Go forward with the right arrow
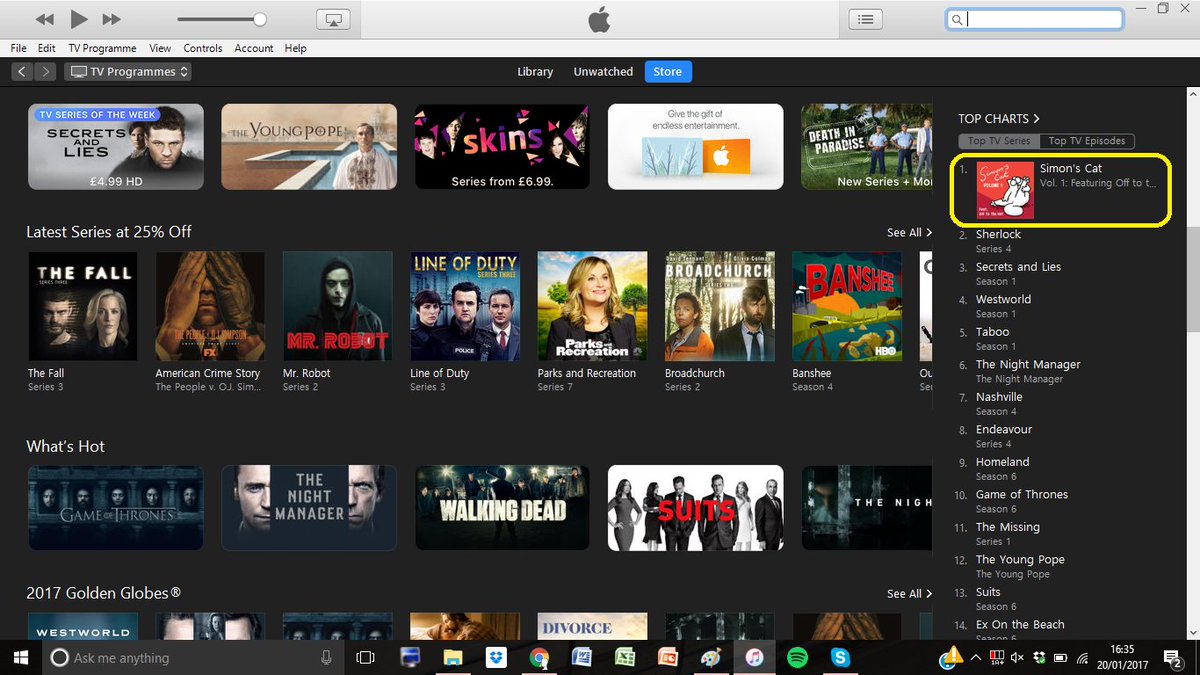 (47, 72)
